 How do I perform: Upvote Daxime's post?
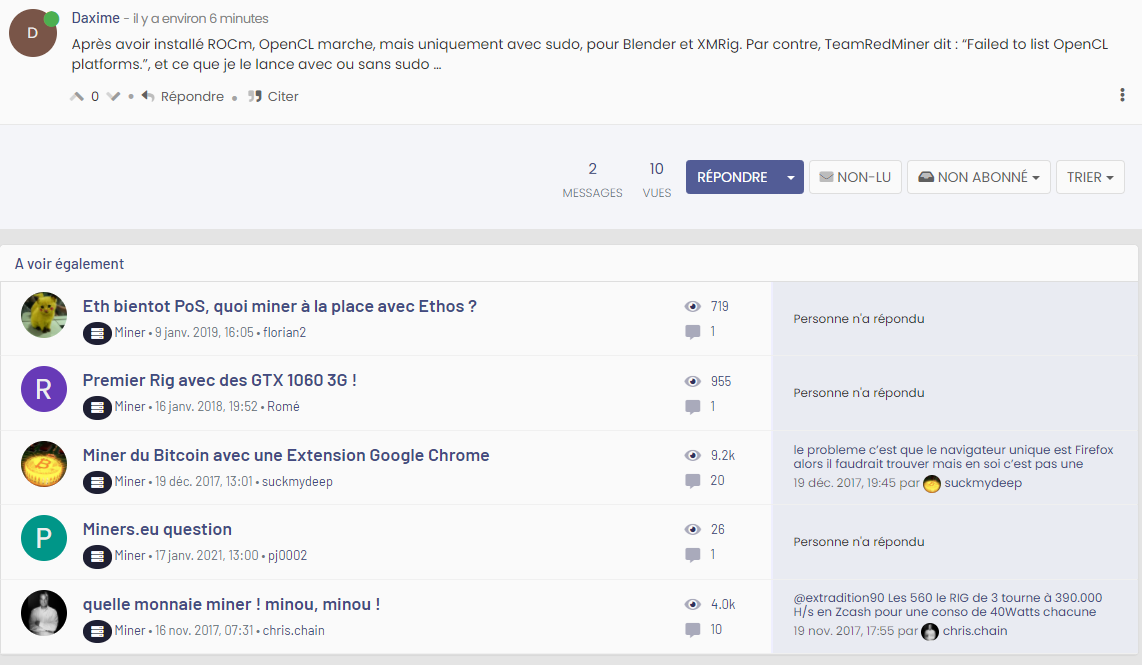click(77, 97)
